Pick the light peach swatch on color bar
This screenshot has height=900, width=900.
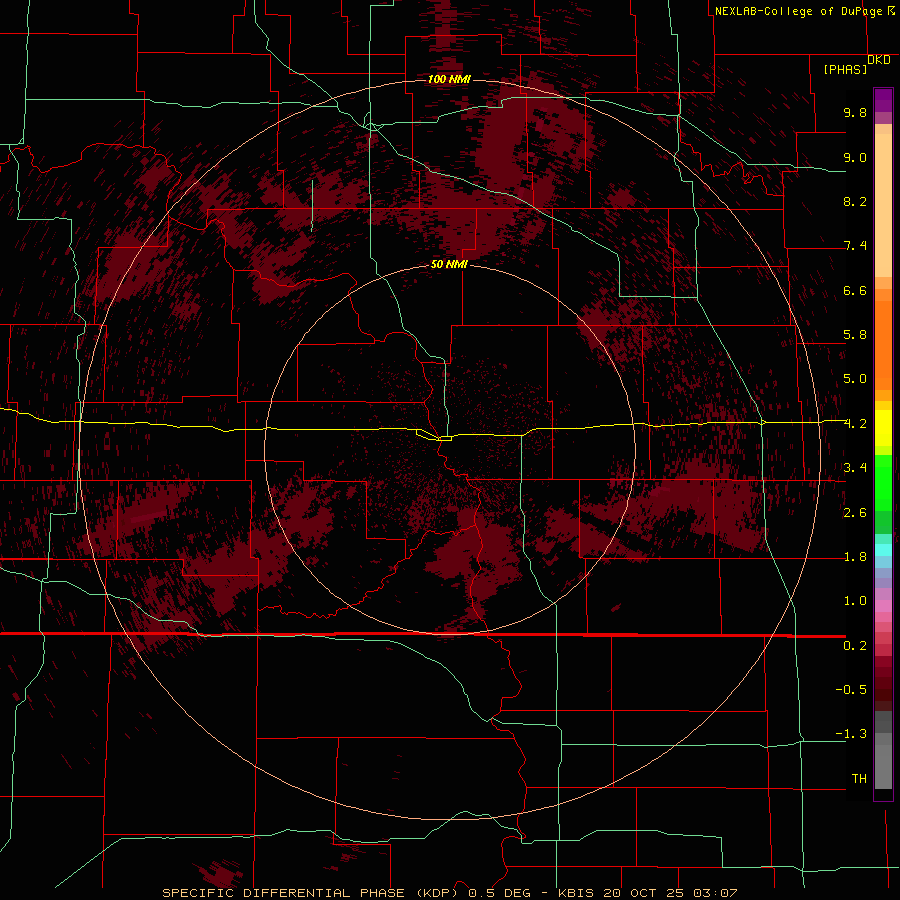[883, 205]
